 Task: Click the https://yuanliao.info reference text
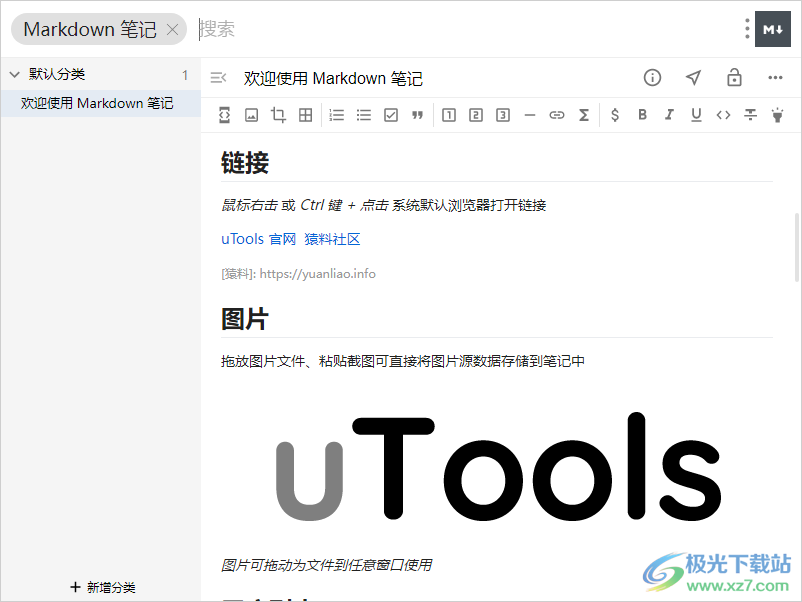click(318, 274)
